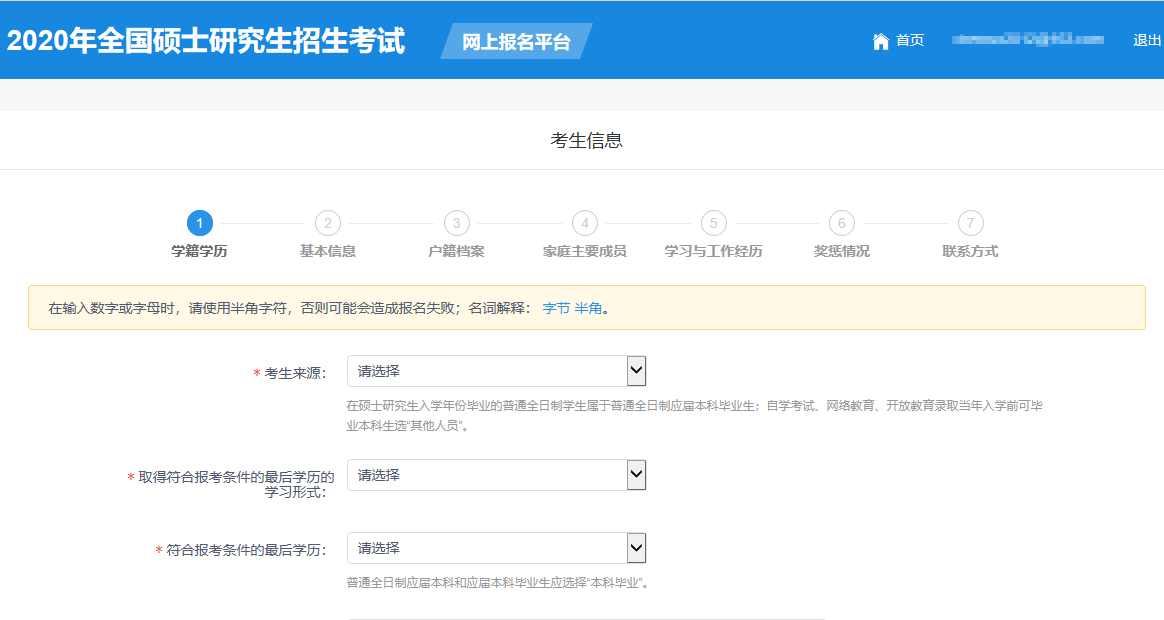Screen dimensions: 1164x620
Task: Open the 半角 explanation link
Action: (x=588, y=308)
